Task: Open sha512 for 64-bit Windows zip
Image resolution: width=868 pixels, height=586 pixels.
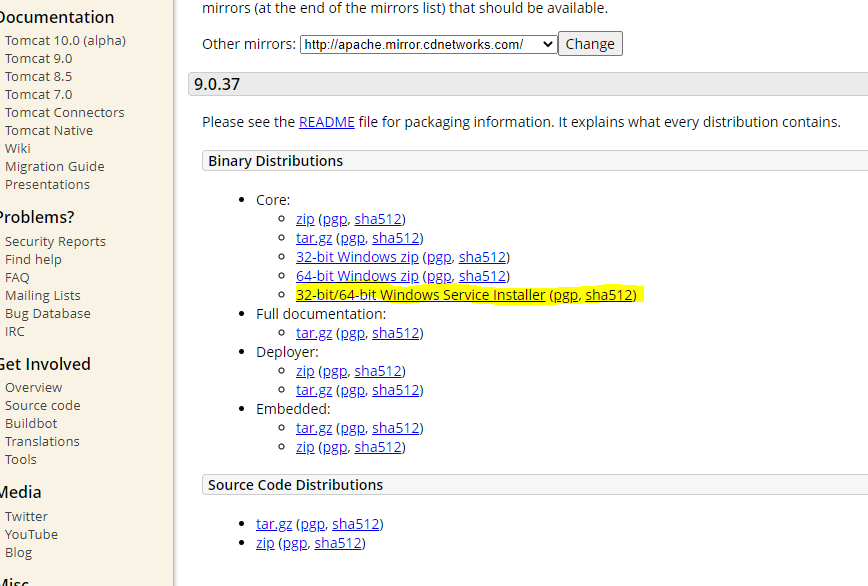Action: coord(483,276)
